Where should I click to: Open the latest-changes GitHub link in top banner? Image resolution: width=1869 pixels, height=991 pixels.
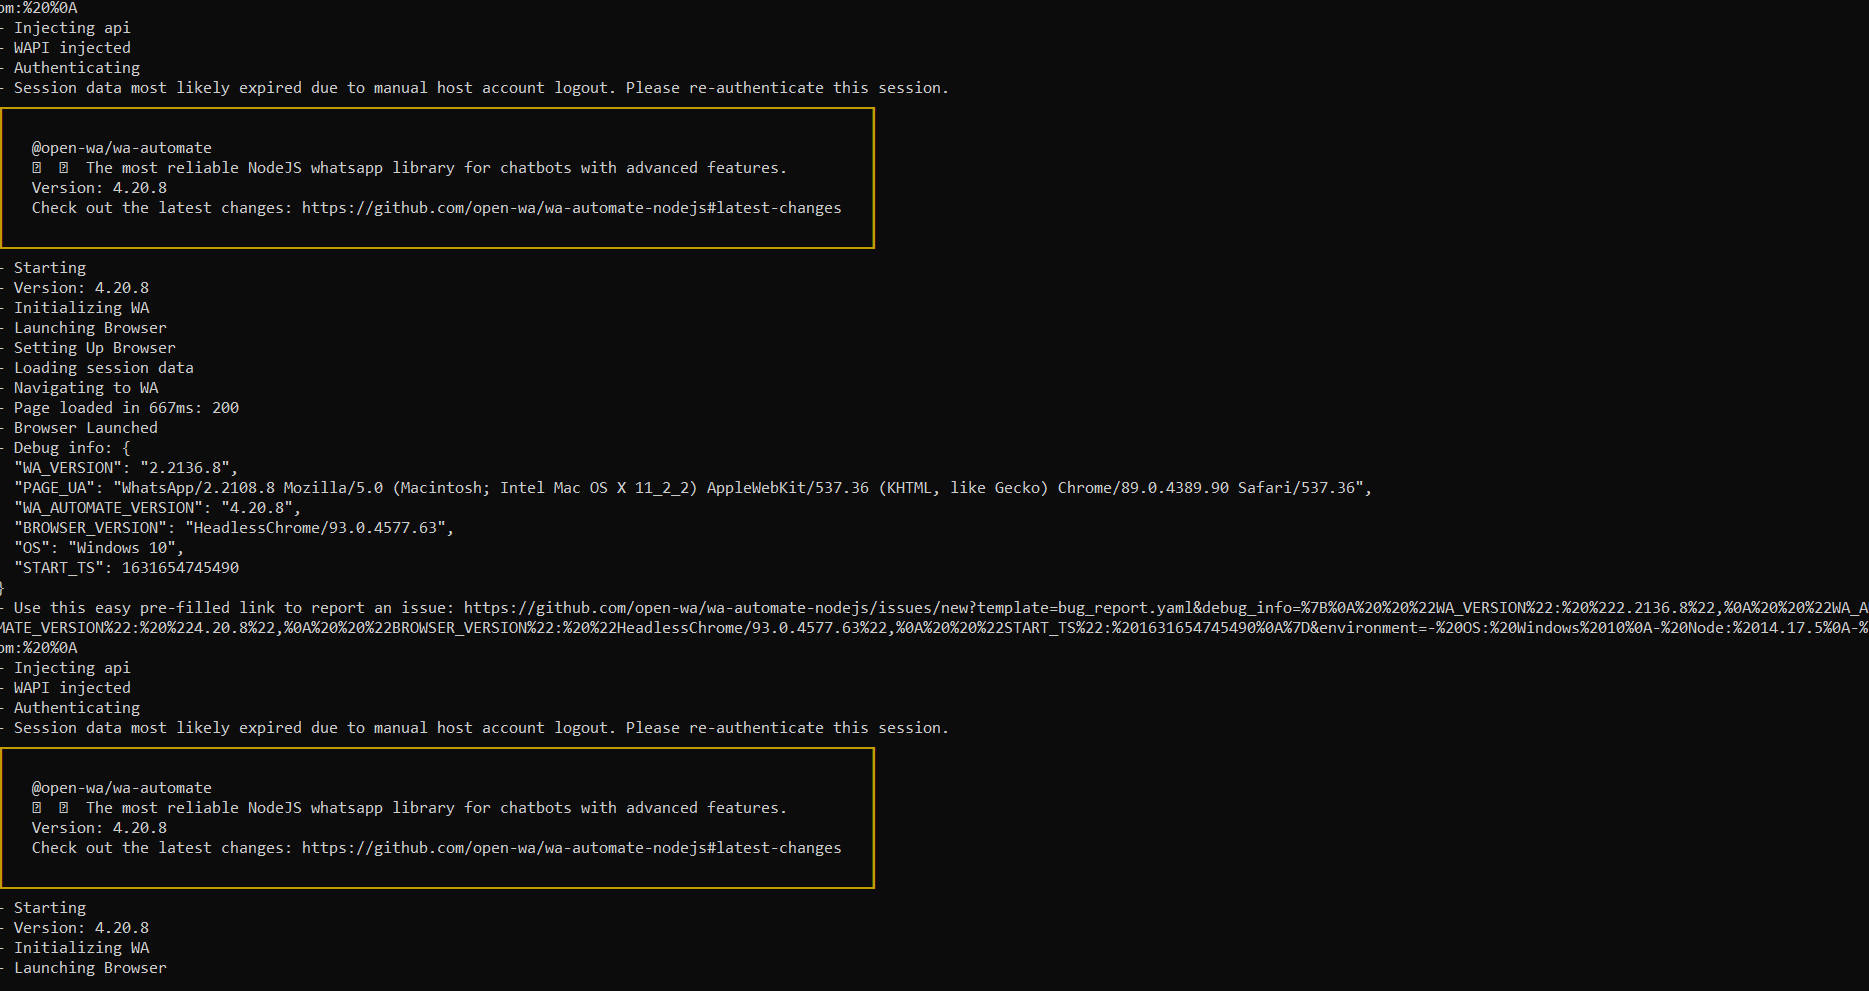[x=571, y=208]
